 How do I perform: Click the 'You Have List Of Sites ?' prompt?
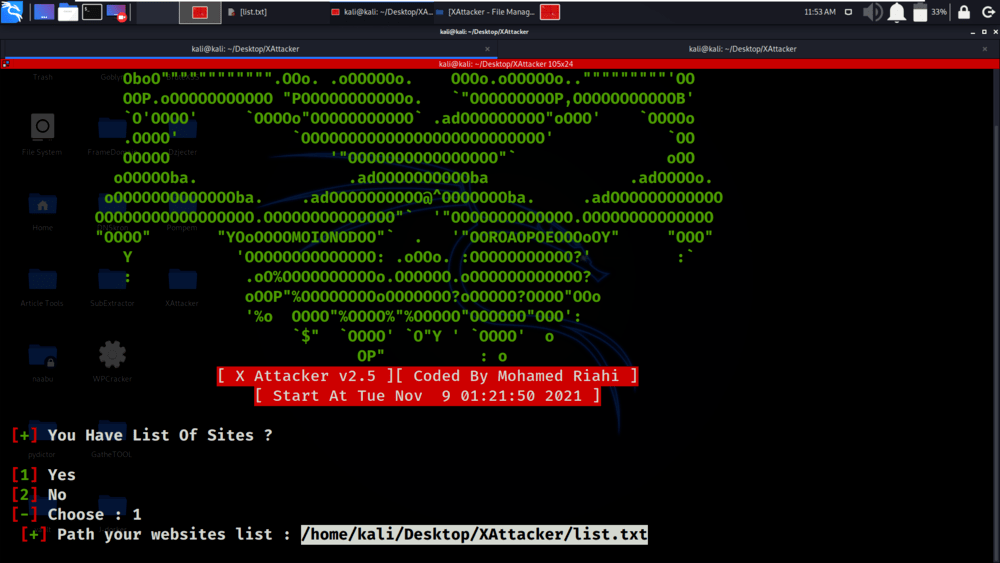coord(142,435)
